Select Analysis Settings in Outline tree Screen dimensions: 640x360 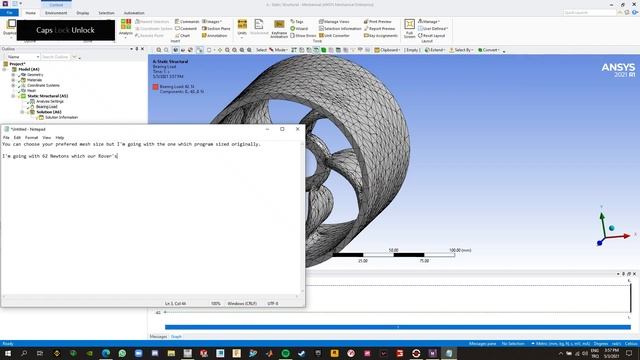(x=50, y=101)
